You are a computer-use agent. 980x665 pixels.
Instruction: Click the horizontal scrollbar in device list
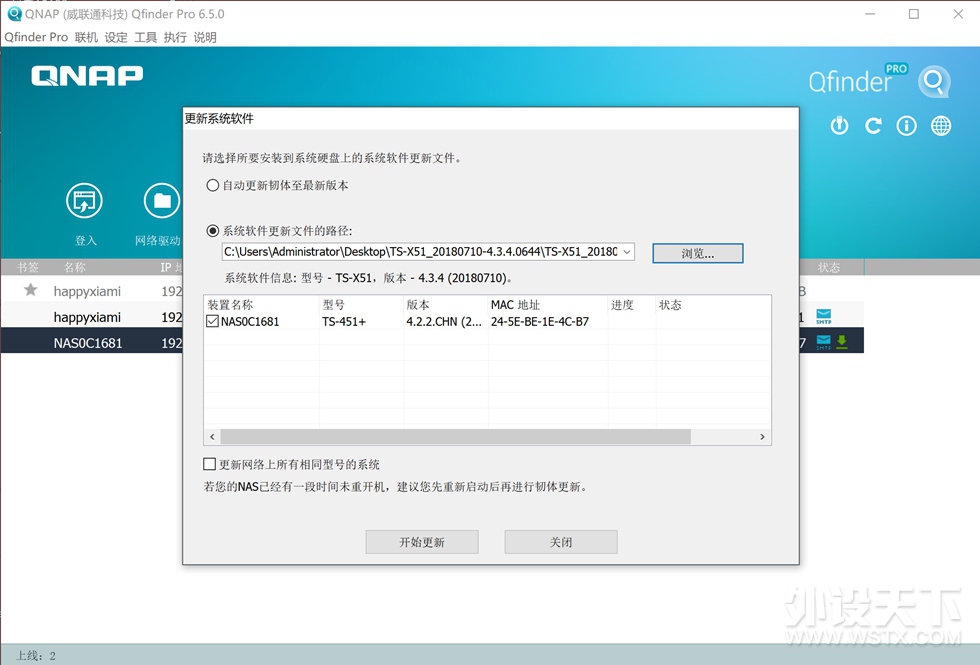click(456, 436)
